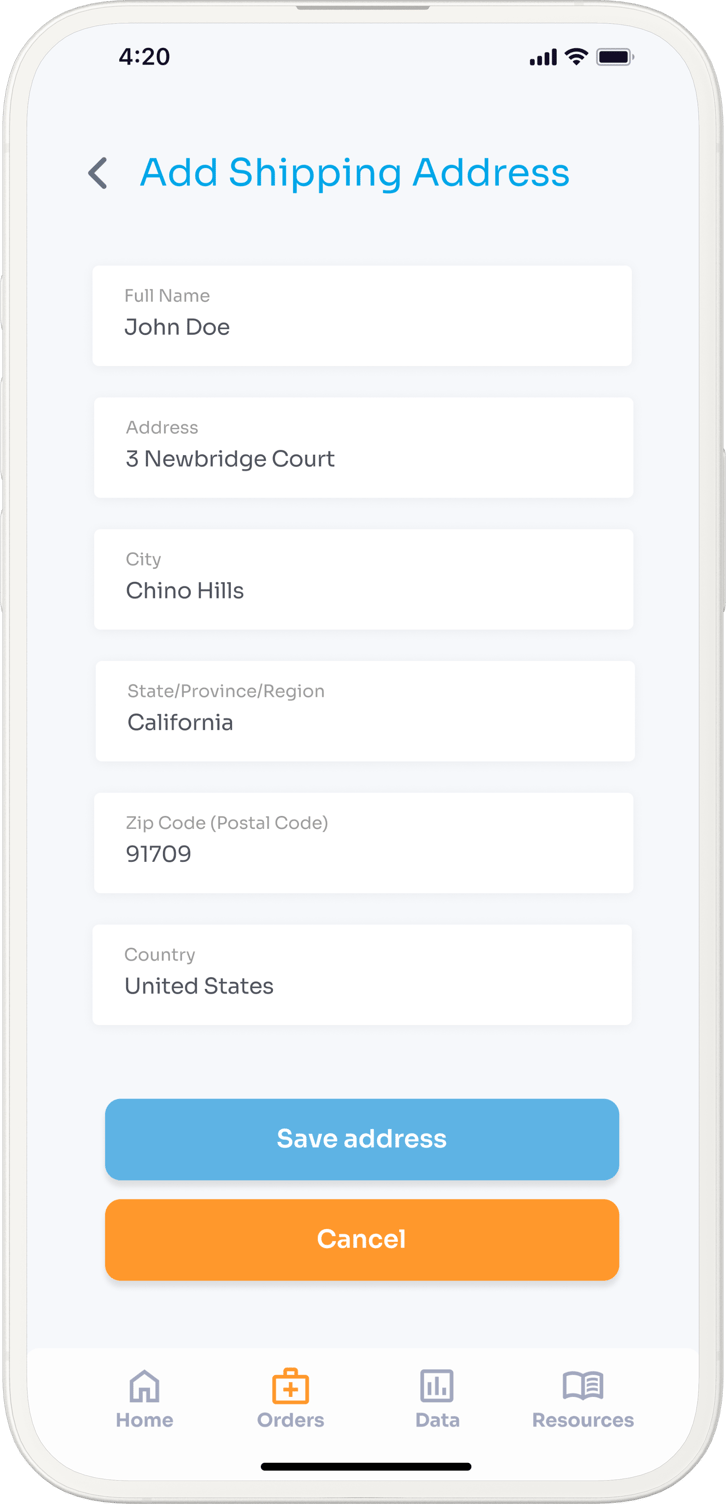Open the State/Province/Region field

pyautogui.click(x=365, y=711)
